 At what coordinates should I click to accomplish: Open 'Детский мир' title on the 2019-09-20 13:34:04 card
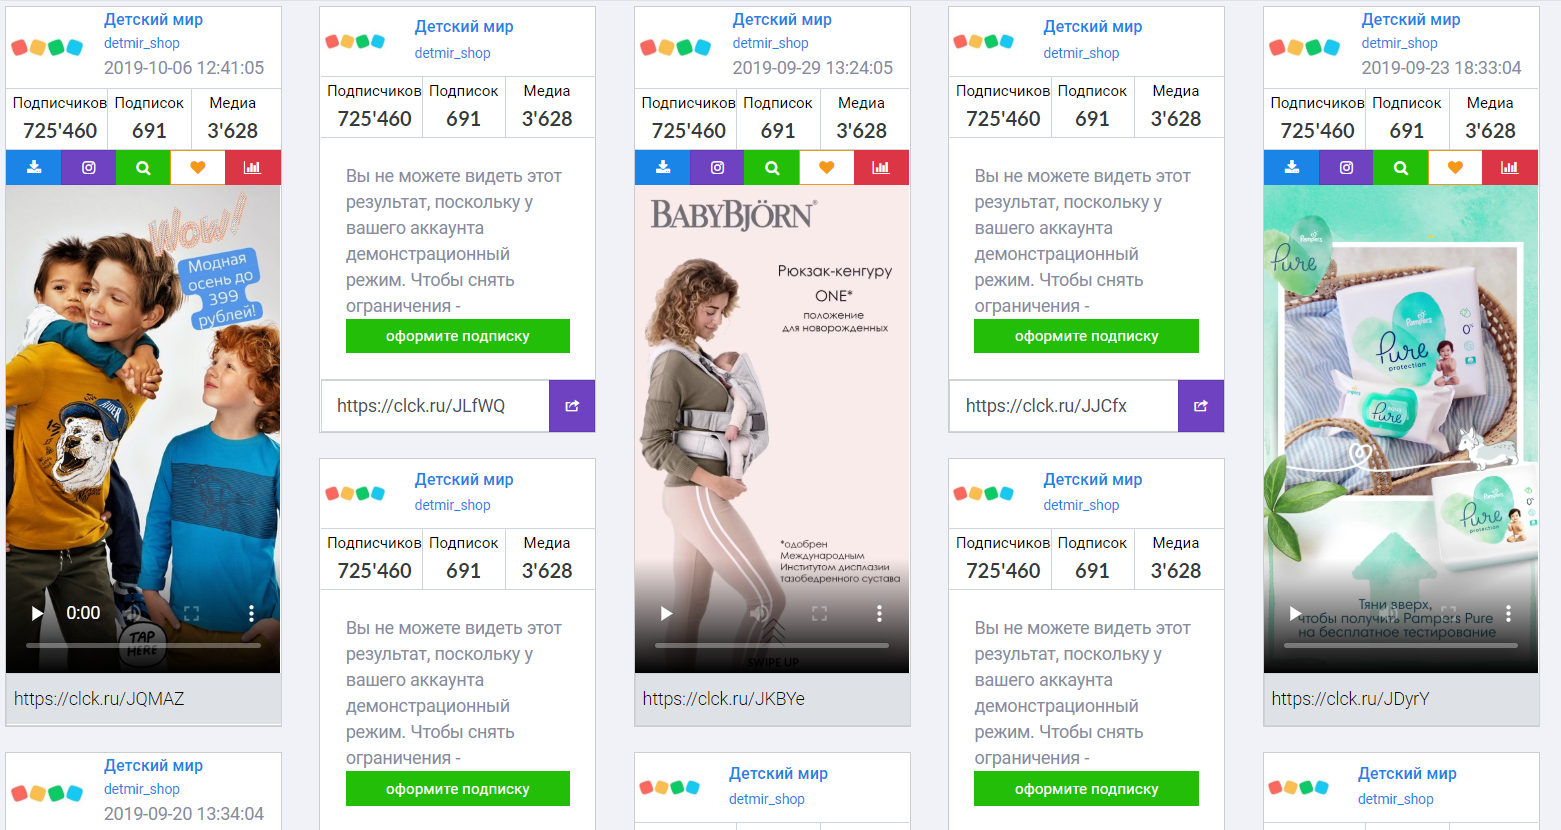click(154, 765)
